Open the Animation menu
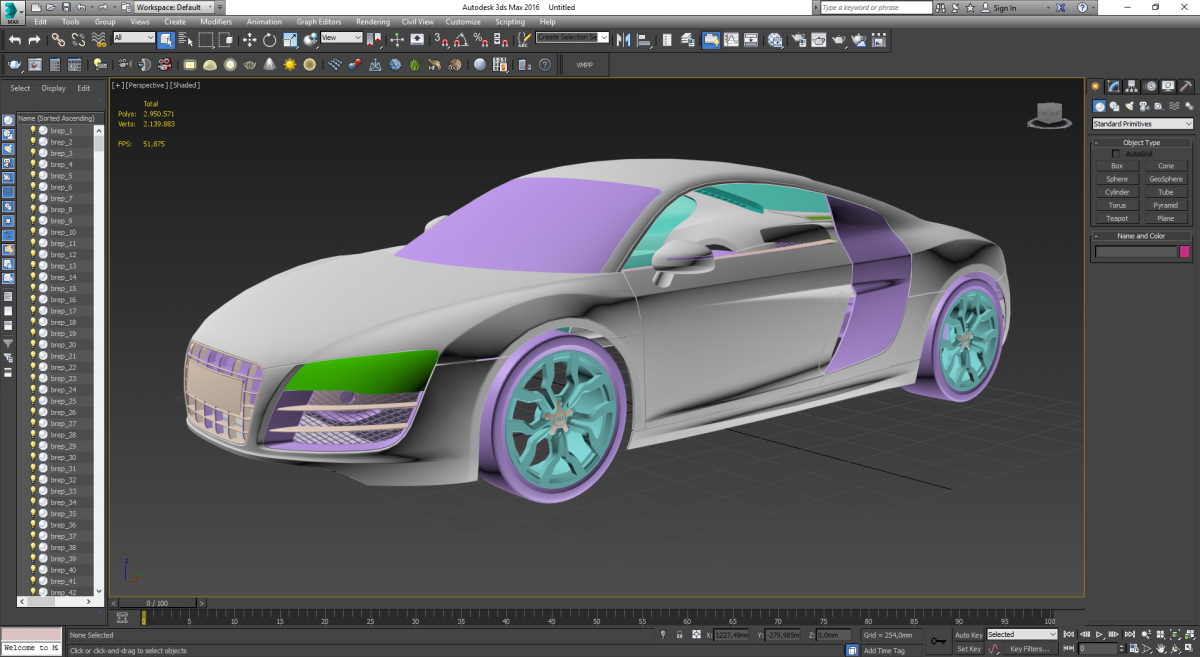This screenshot has height=657, width=1200. click(264, 22)
